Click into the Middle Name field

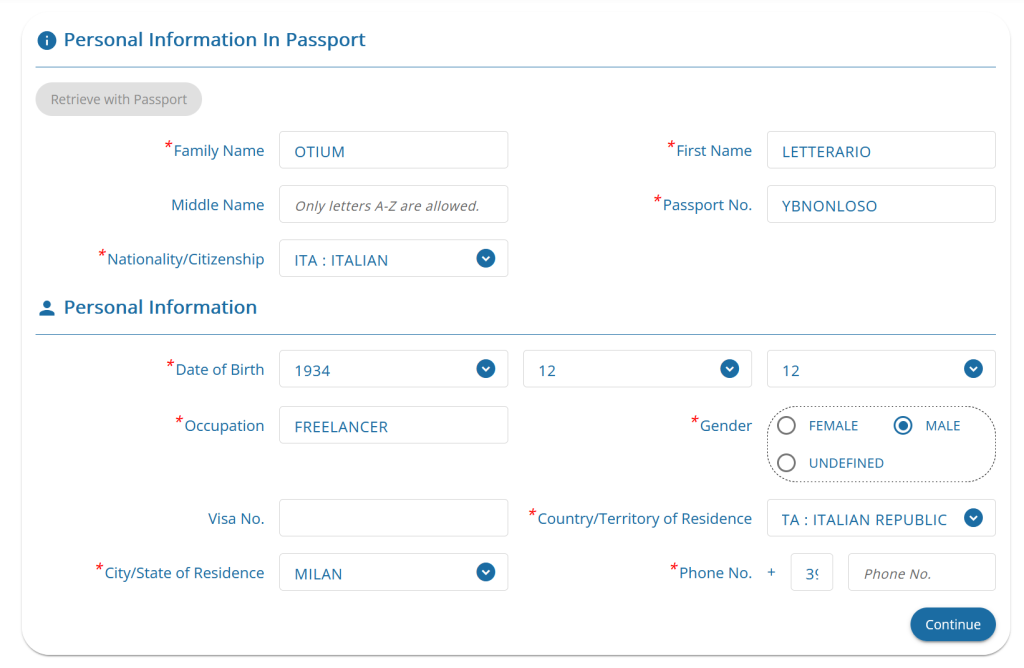(x=394, y=204)
